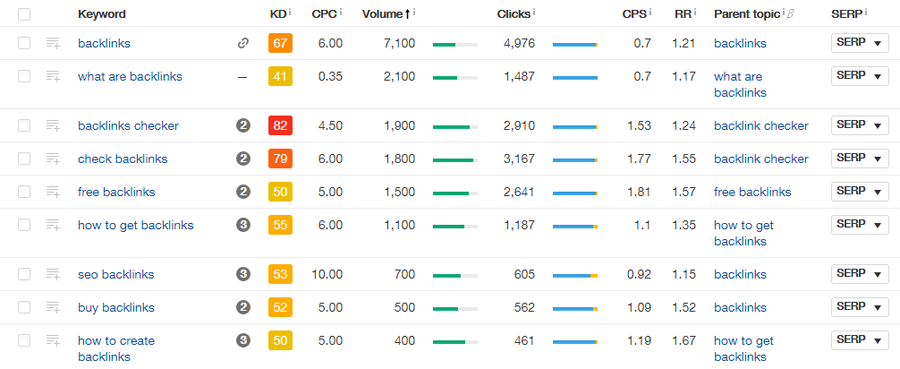Open the 'backlinks' keyword link

click(x=104, y=44)
